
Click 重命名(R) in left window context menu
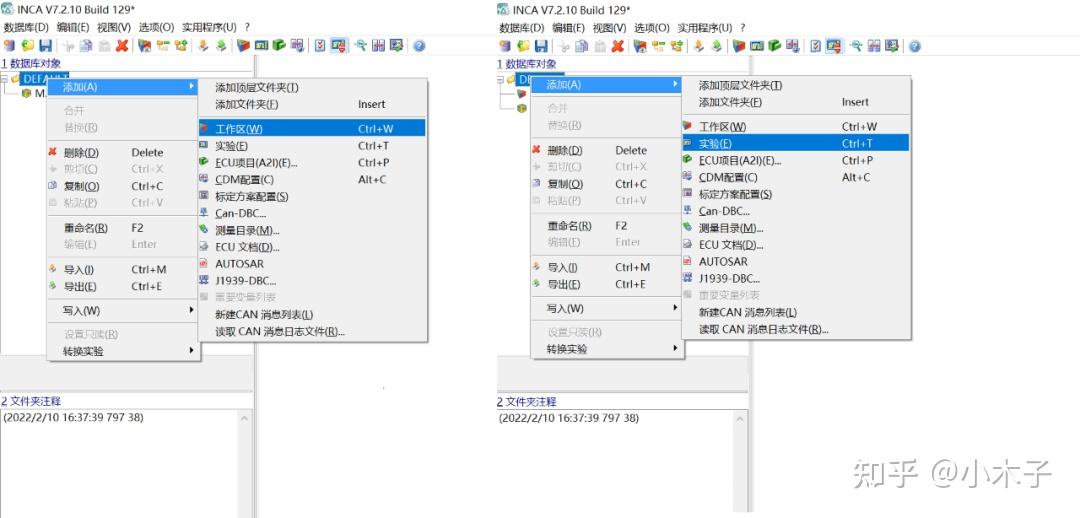(124, 227)
